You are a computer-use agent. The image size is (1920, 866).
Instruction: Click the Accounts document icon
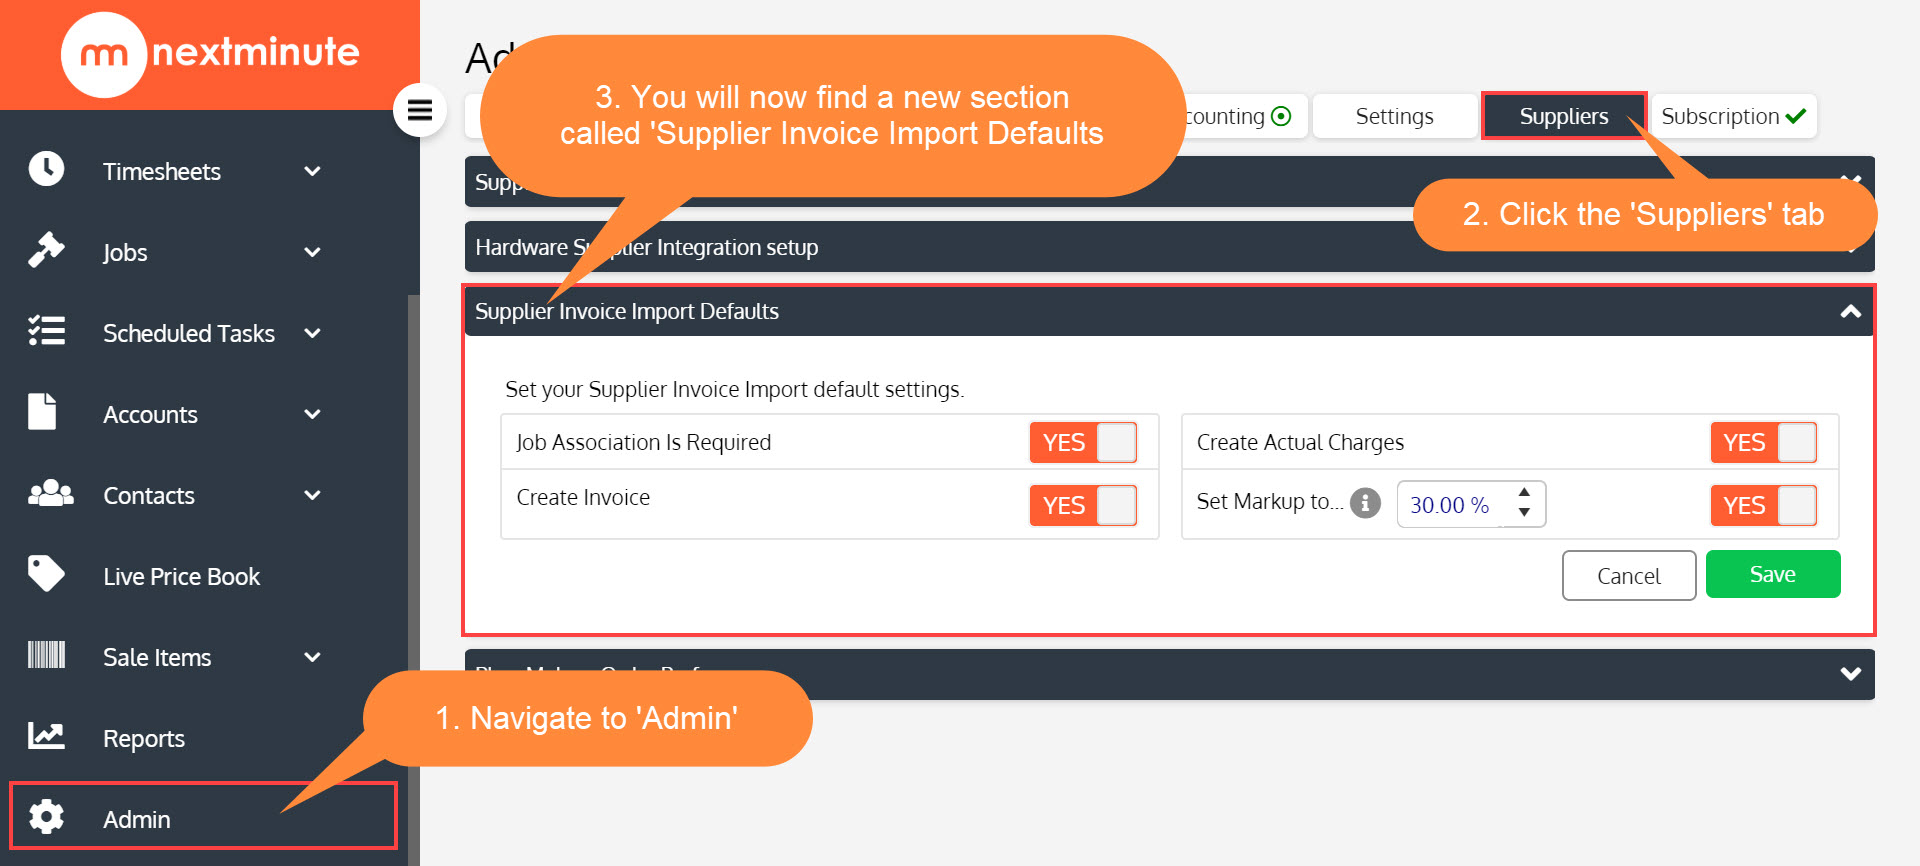[42, 412]
